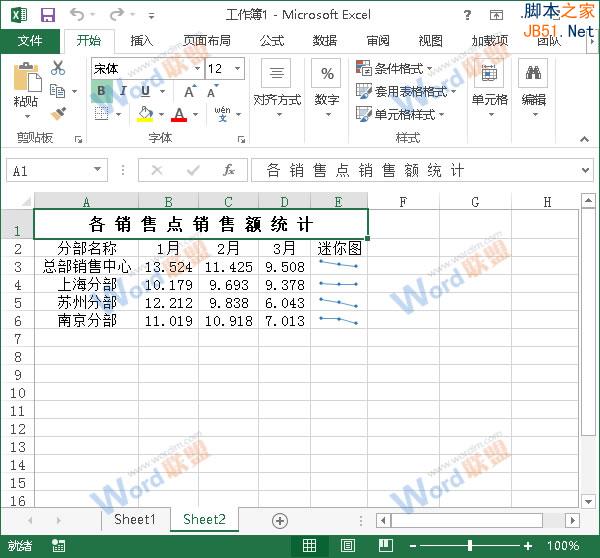Add a new sheet with plus button
This screenshot has width=600, height=558.
click(280, 521)
